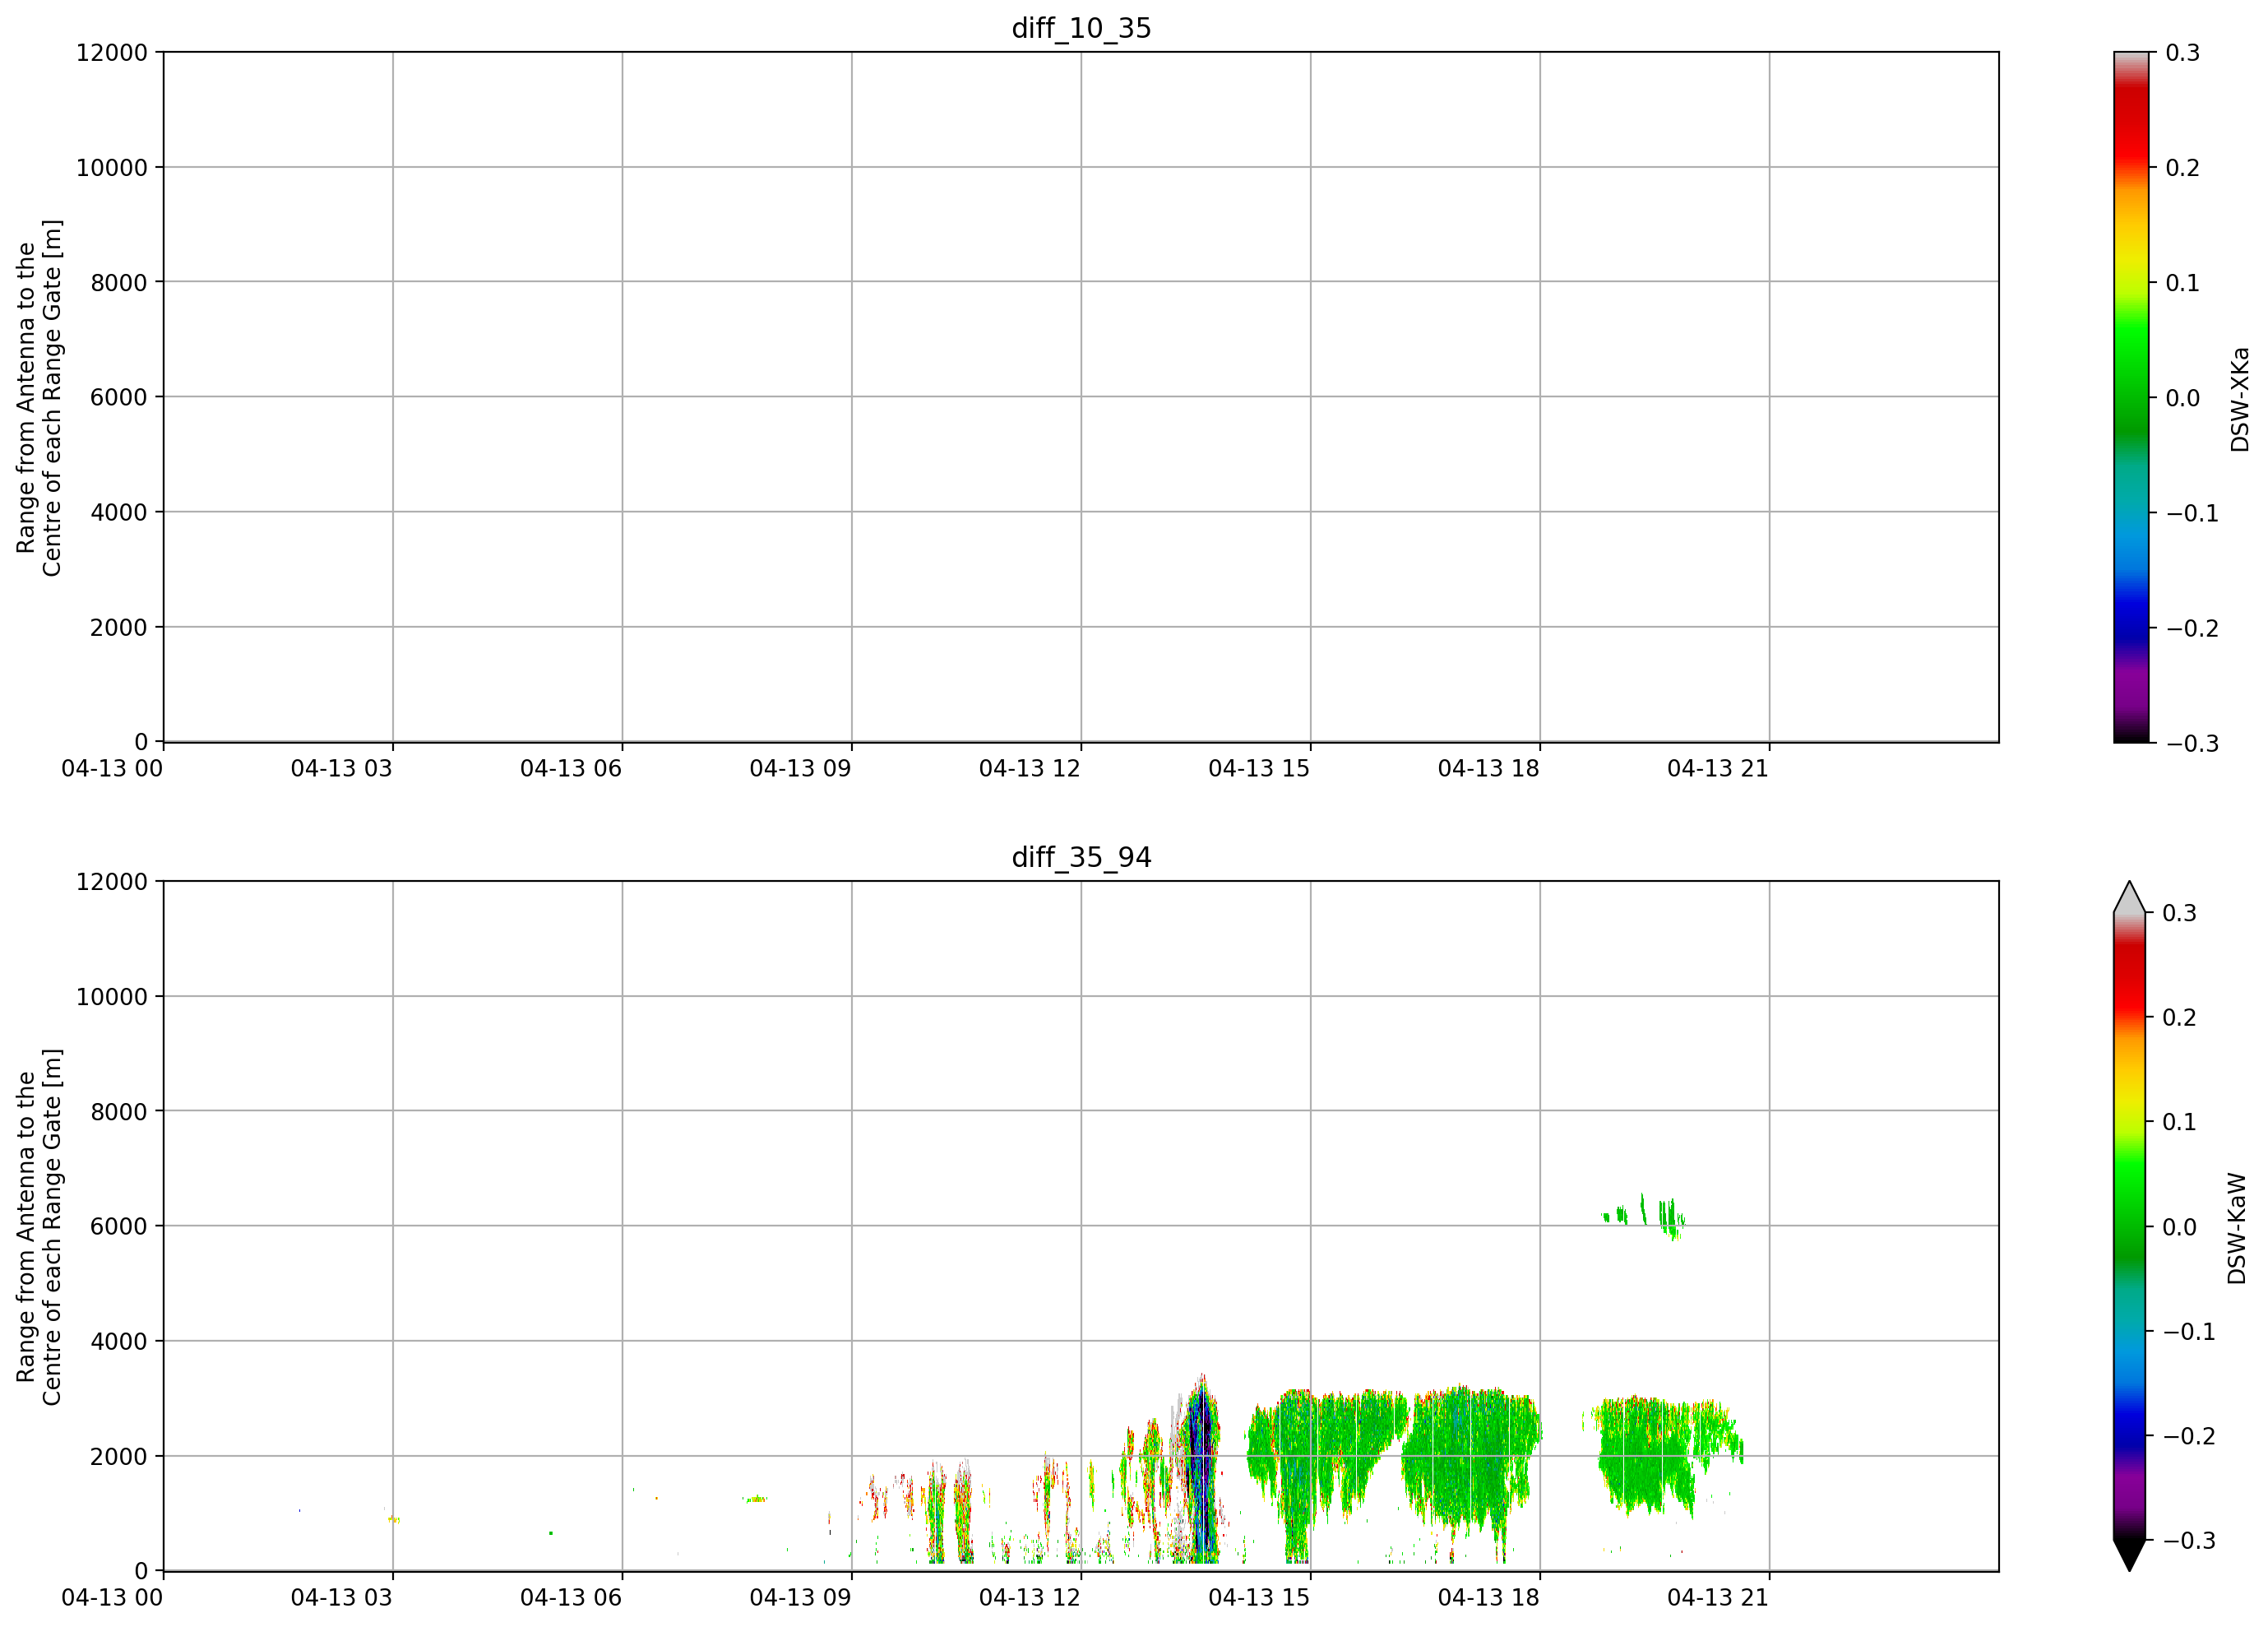Select the DSW-KaW colorbar label
This screenshot has height=1627, width=2268.
(x=2237, y=1228)
